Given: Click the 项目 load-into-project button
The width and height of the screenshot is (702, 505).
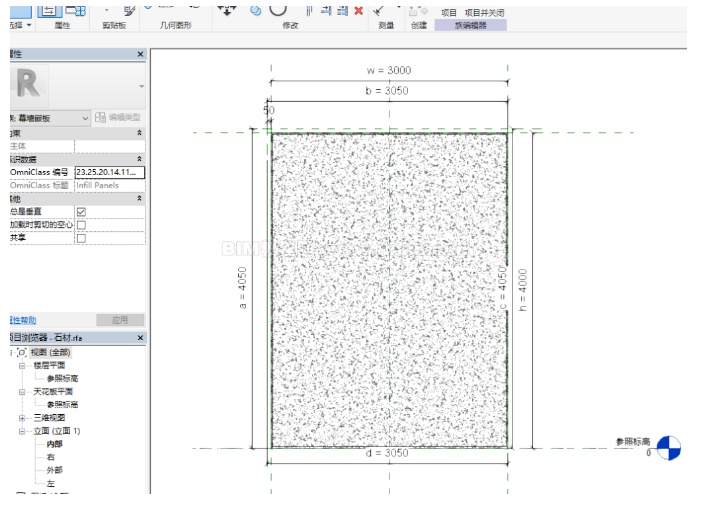Looking at the screenshot, I should point(449,13).
